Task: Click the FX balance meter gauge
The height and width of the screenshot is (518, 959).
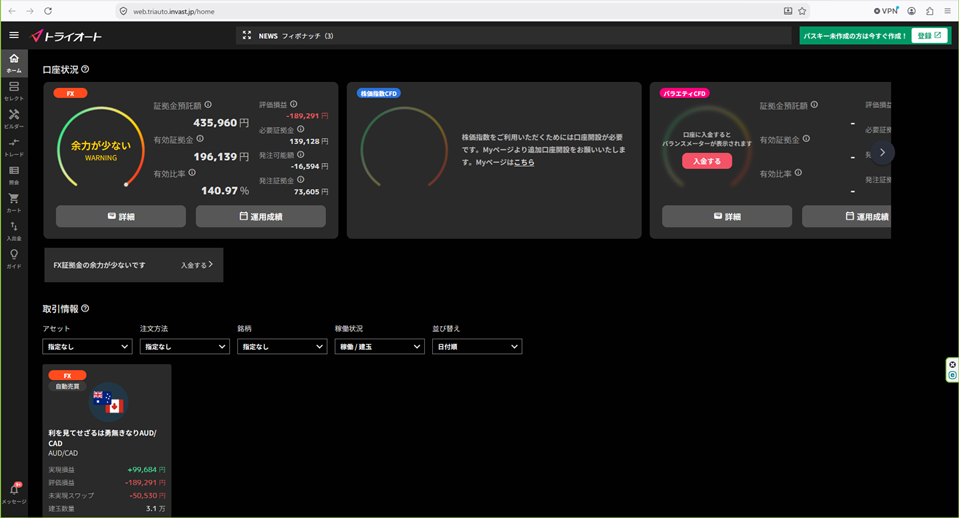Action: pyautogui.click(x=101, y=147)
